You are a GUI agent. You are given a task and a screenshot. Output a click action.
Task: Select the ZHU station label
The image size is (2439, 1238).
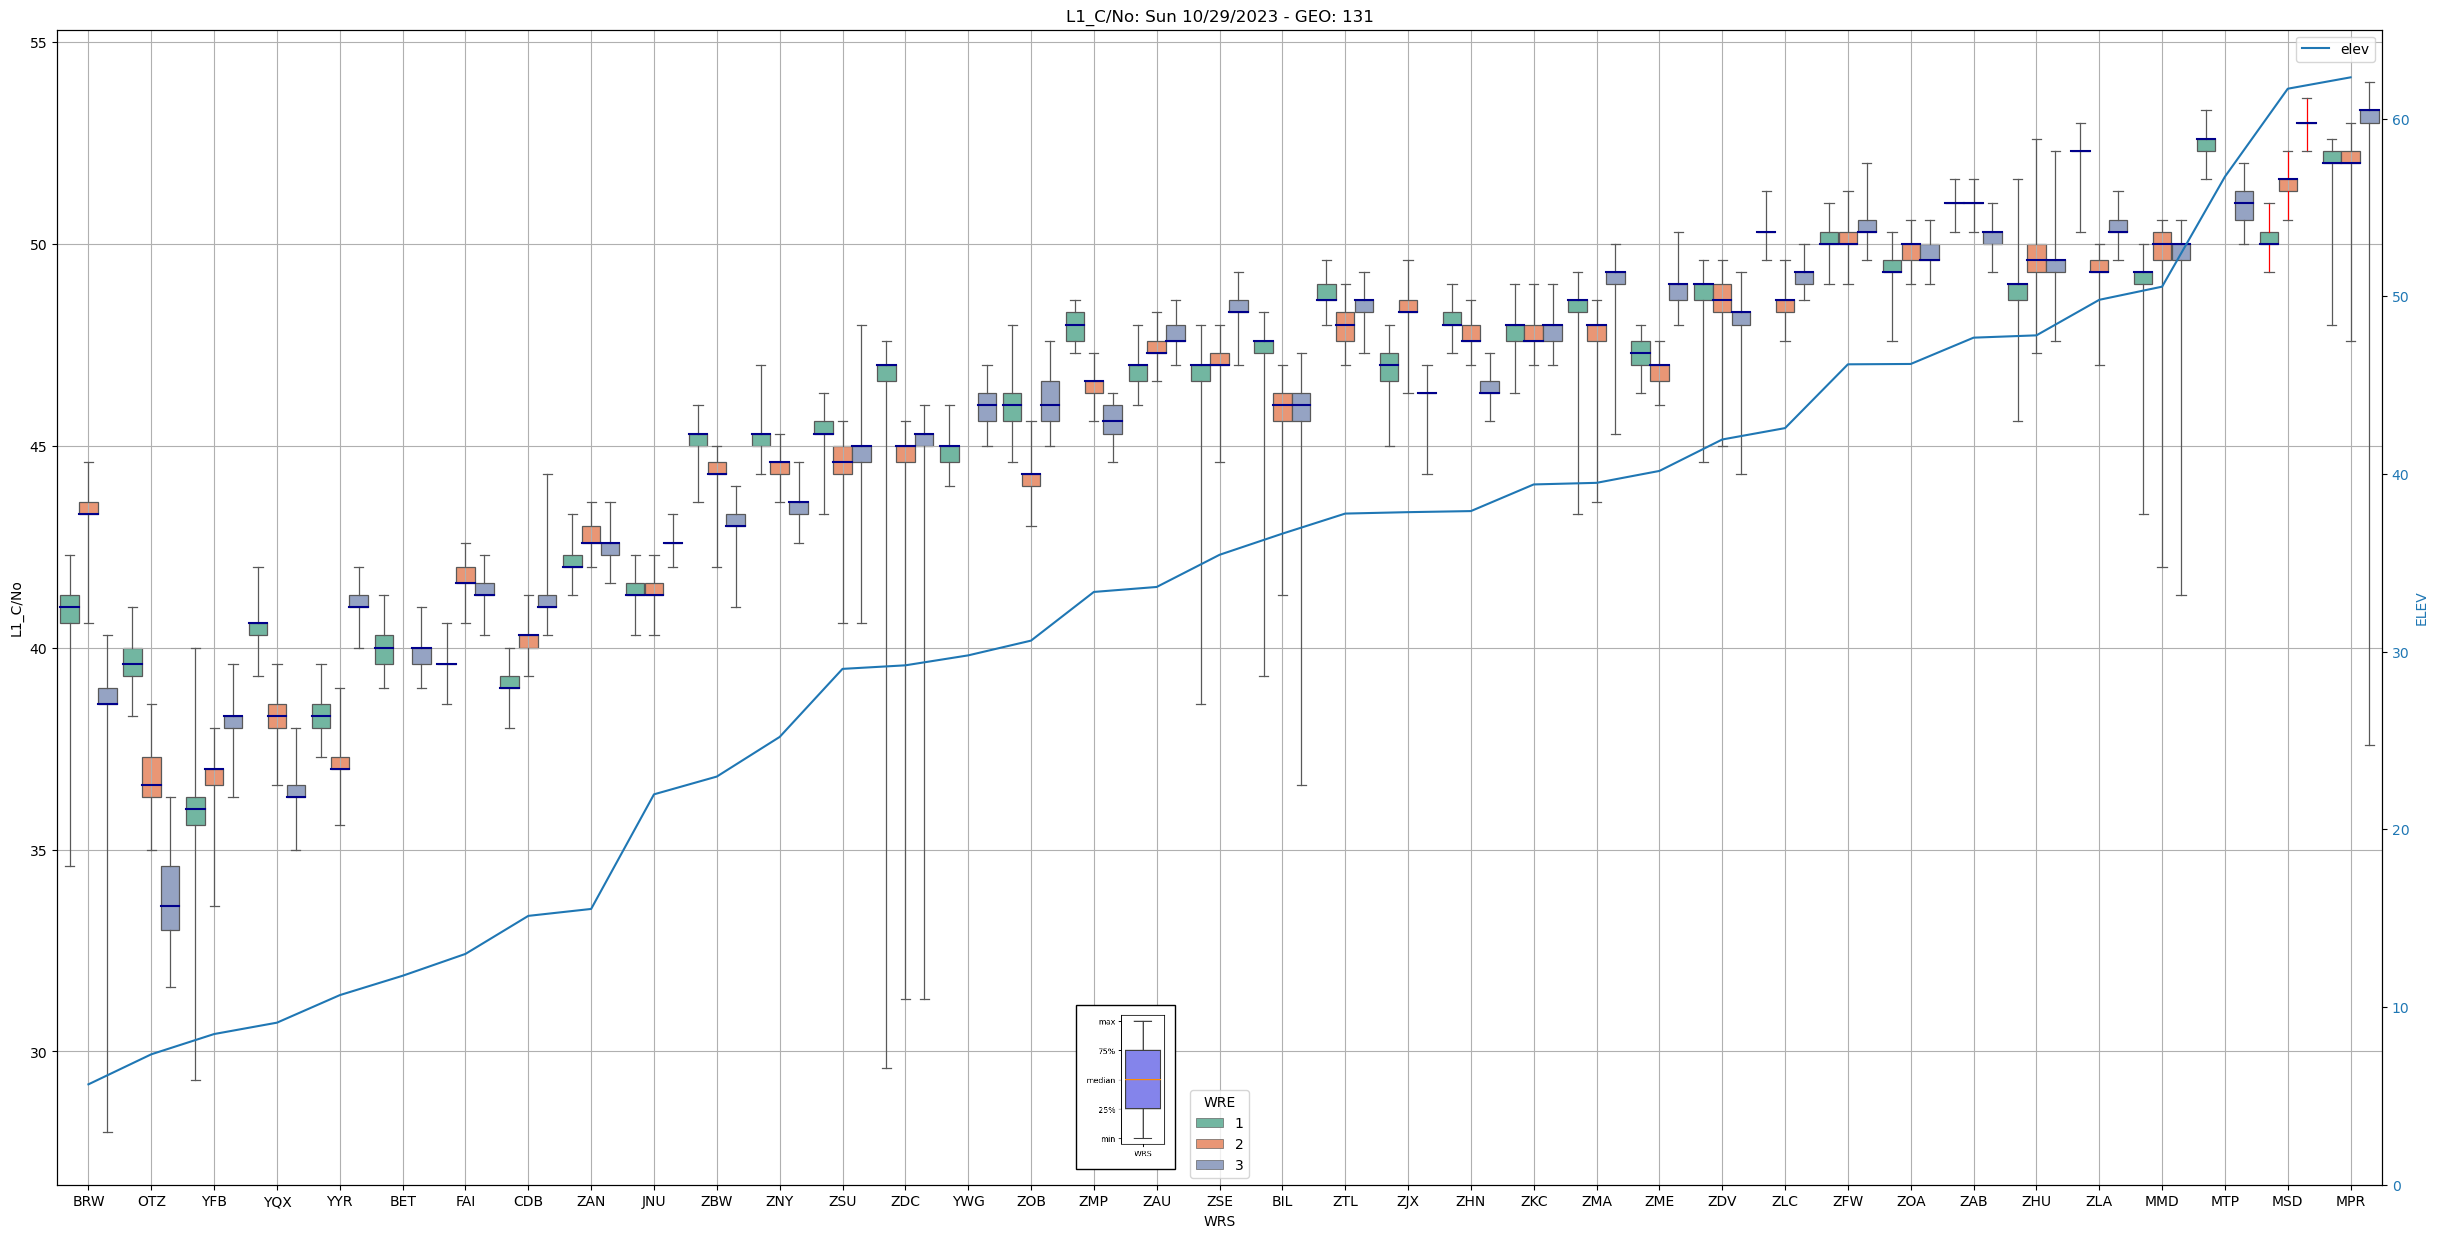(2037, 1201)
